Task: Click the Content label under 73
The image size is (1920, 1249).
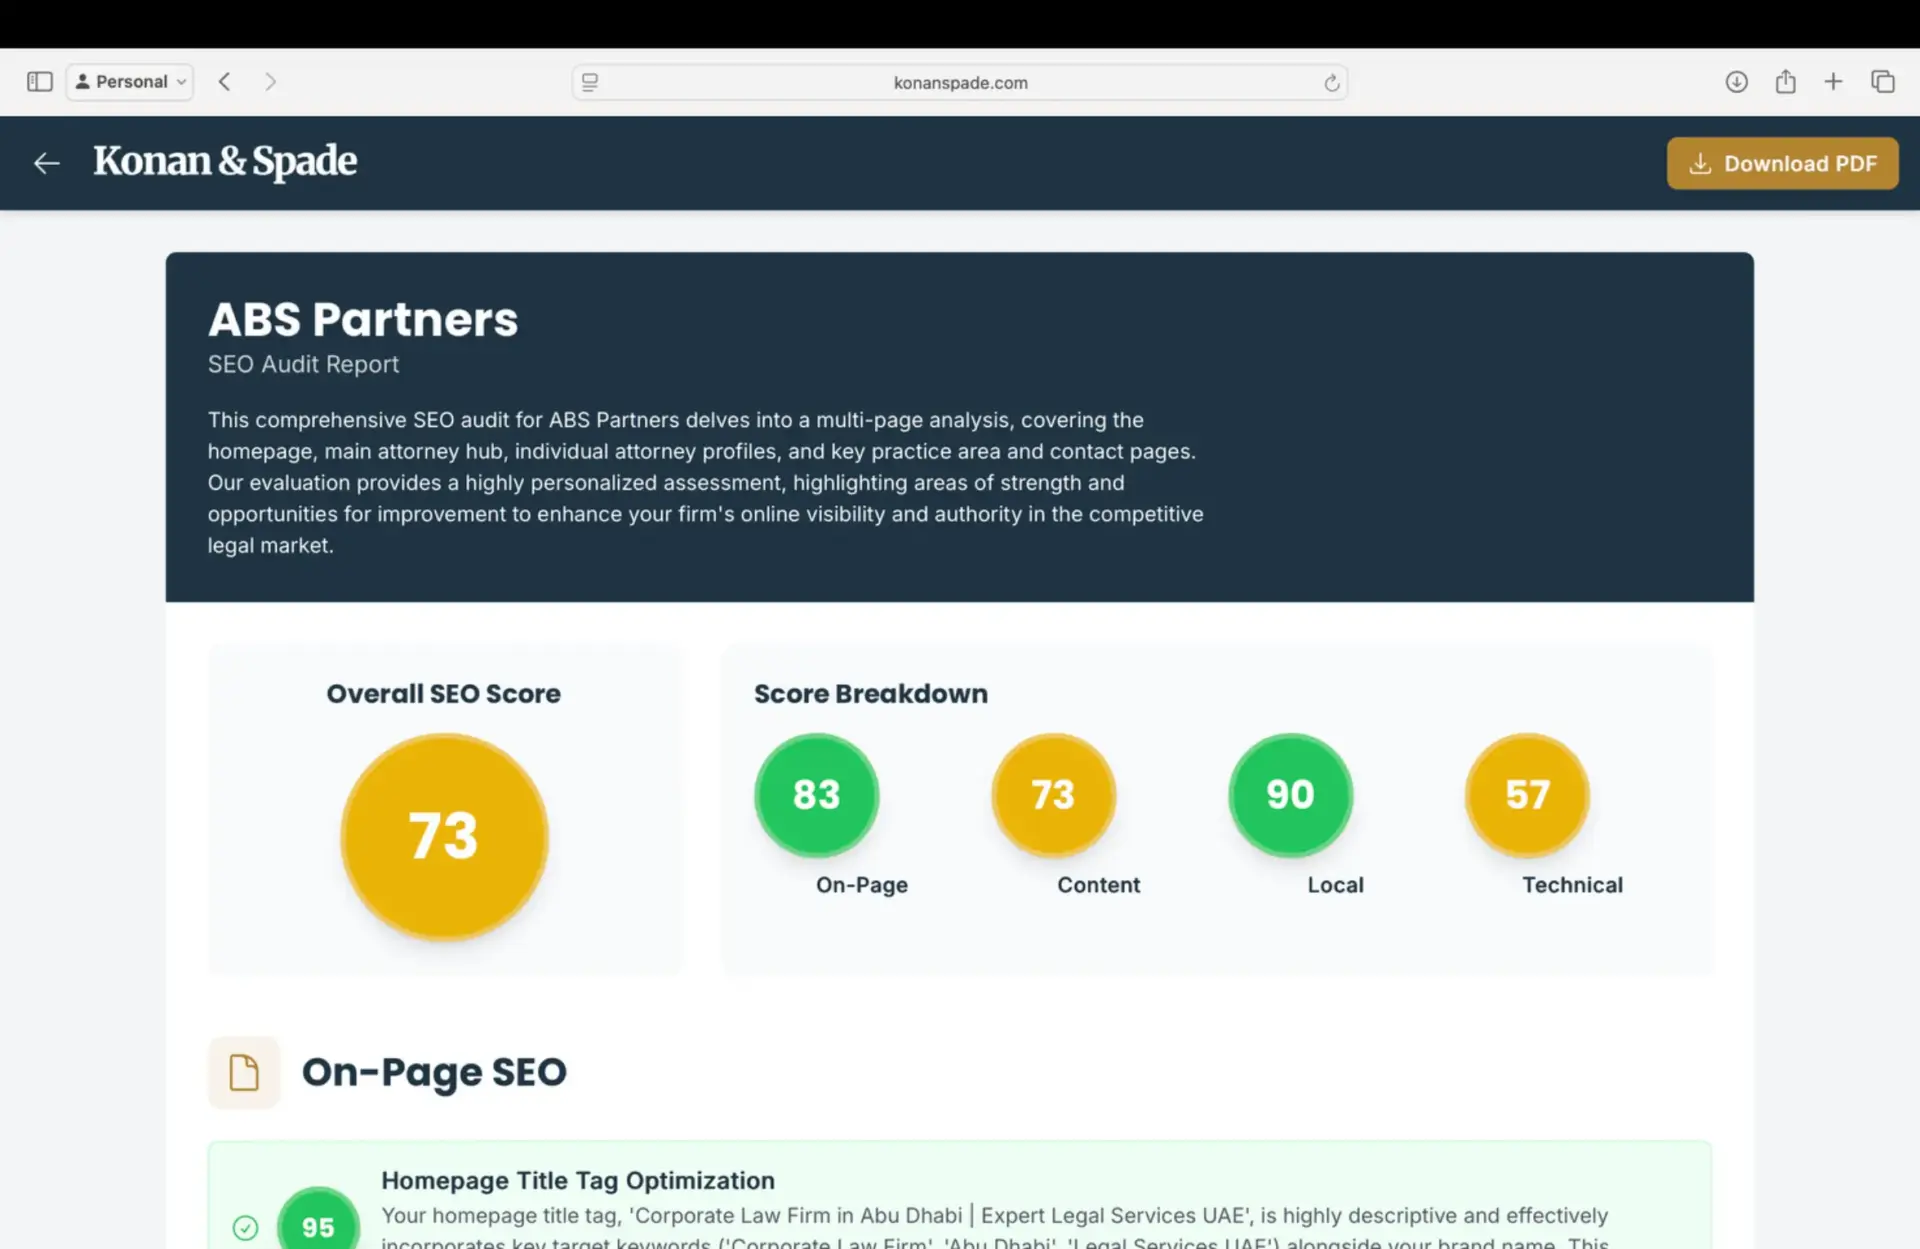Action: coord(1098,885)
